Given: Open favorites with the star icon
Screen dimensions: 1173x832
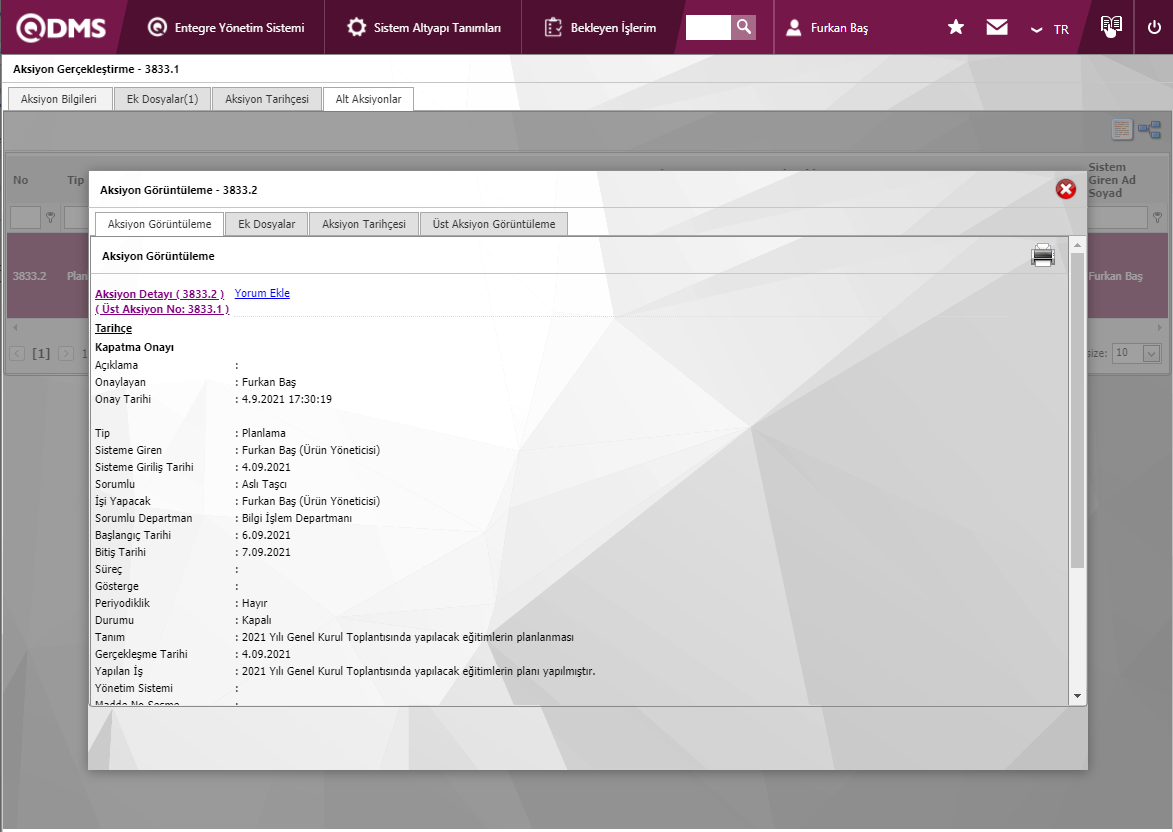Looking at the screenshot, I should (956, 28).
